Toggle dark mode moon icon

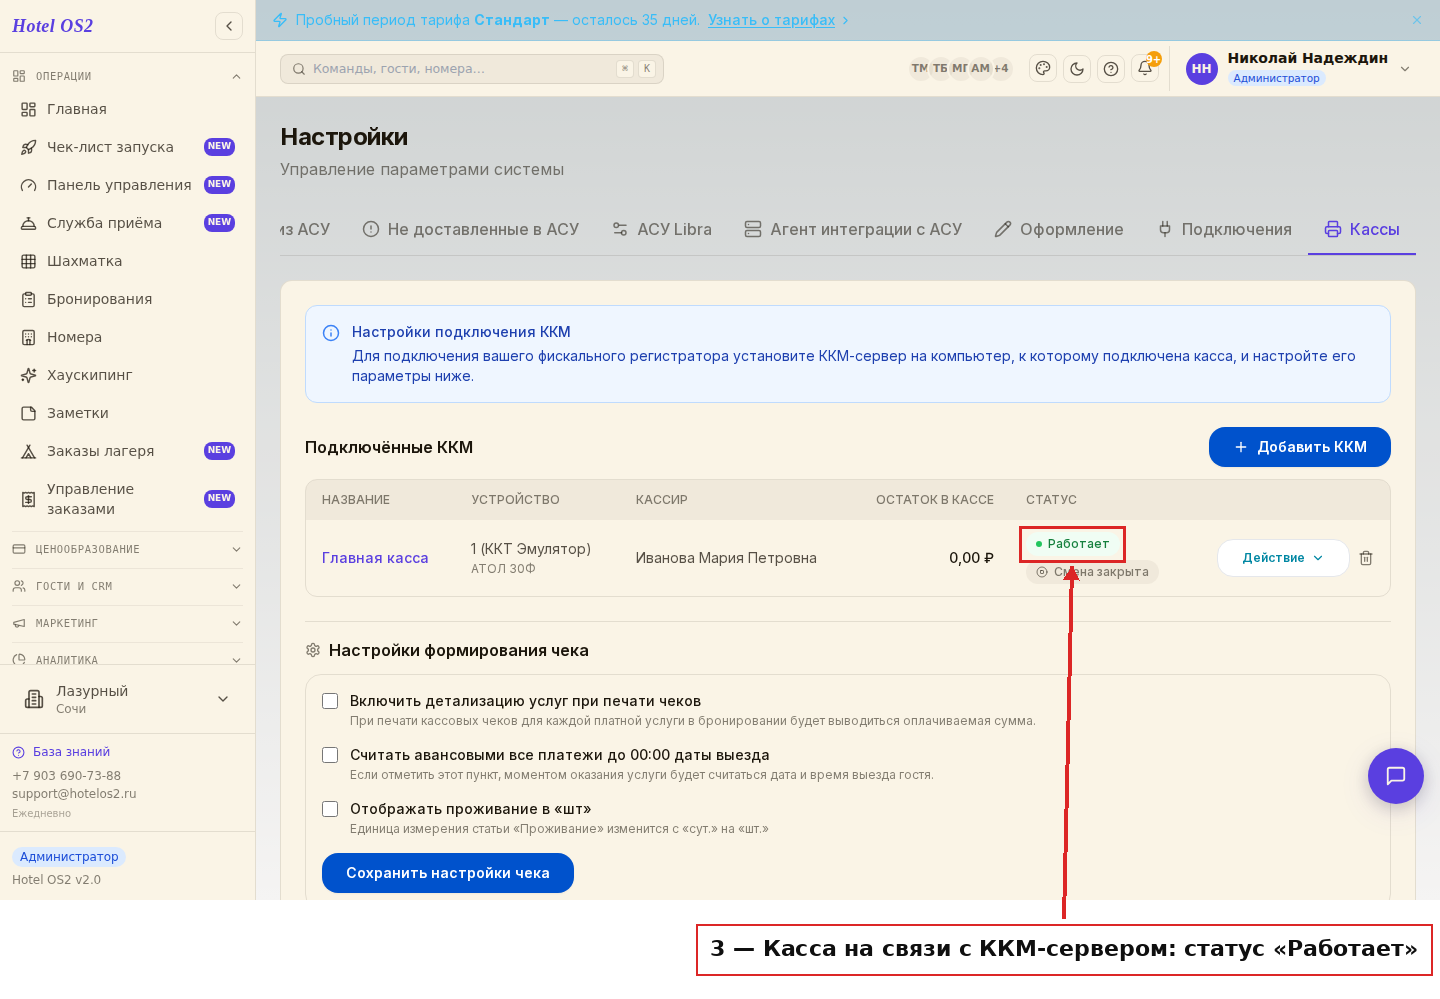pyautogui.click(x=1077, y=69)
